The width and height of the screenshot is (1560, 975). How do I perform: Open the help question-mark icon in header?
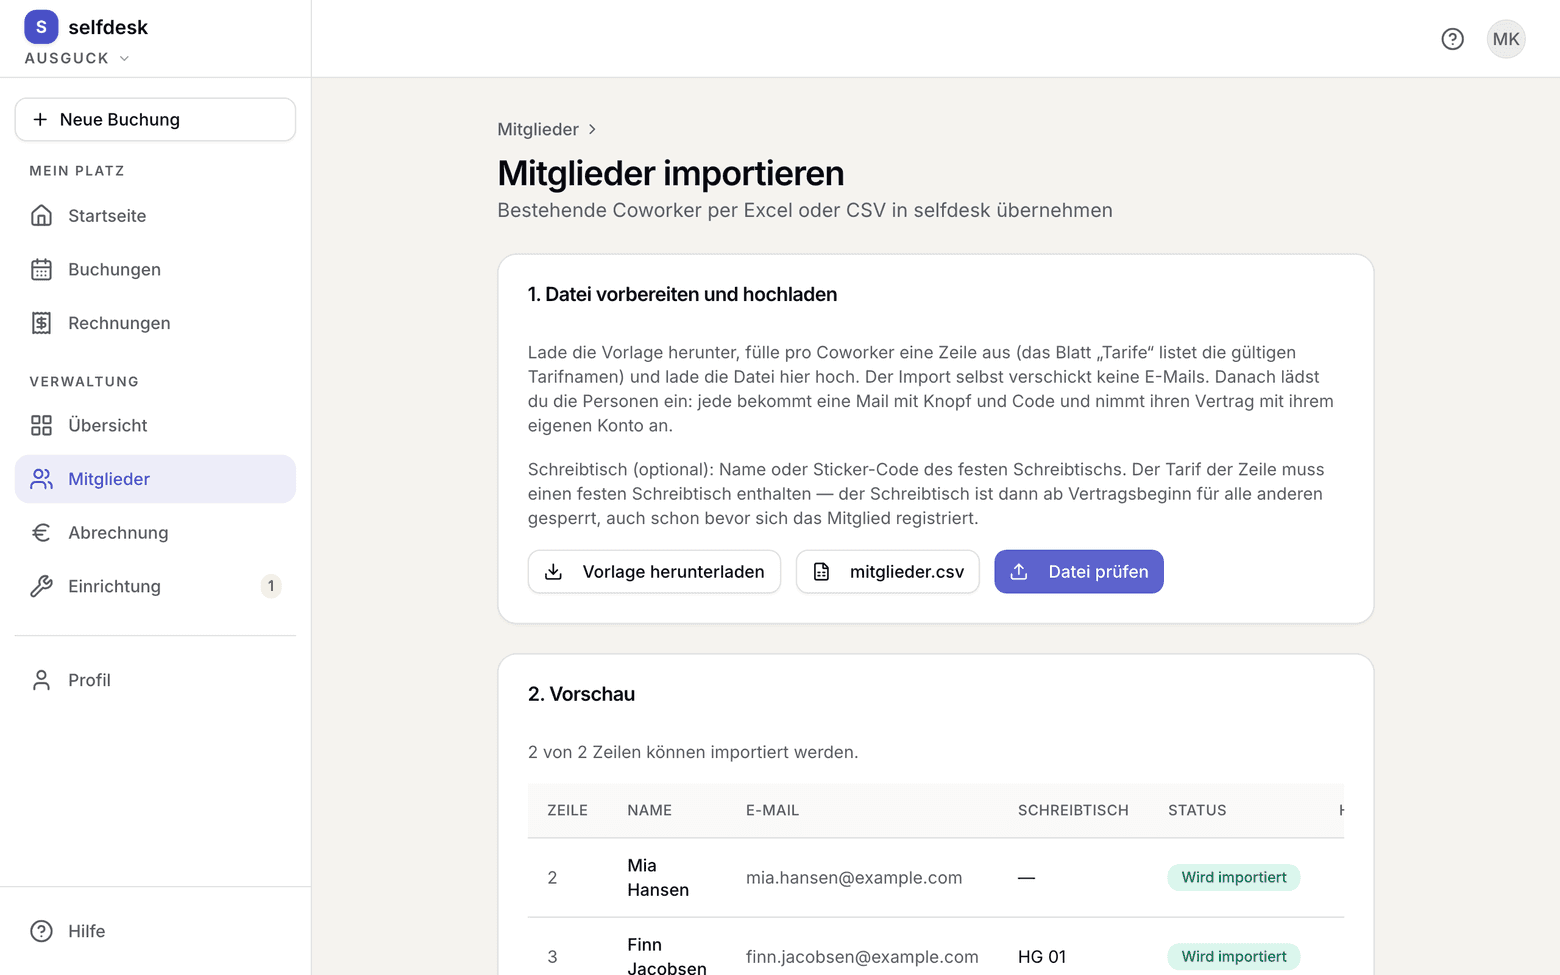click(1452, 39)
